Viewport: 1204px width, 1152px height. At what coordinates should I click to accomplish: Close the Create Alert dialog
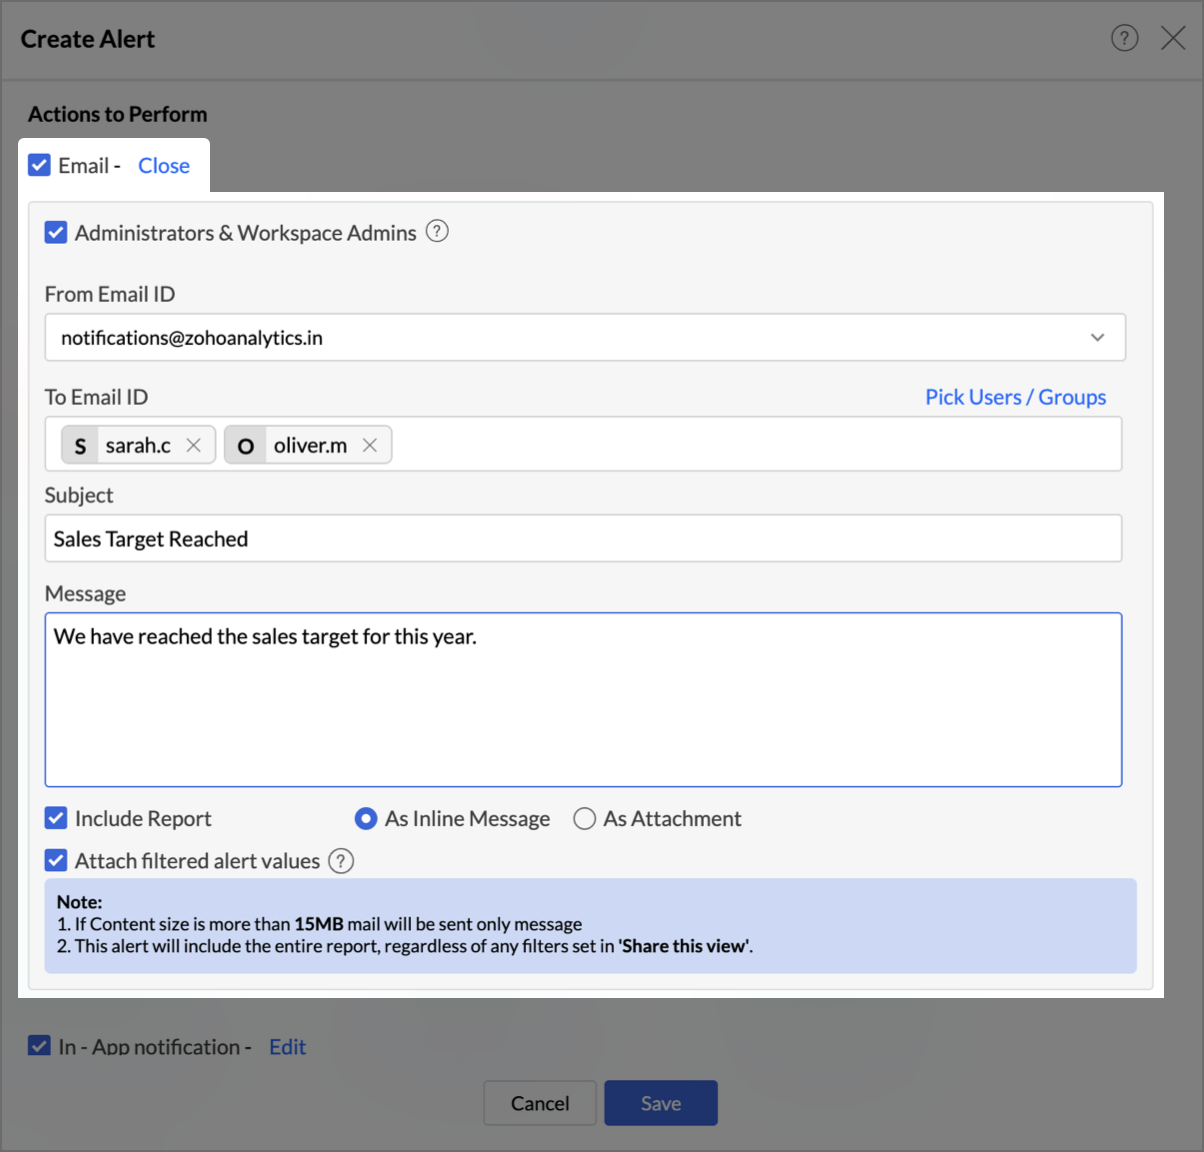point(1173,38)
